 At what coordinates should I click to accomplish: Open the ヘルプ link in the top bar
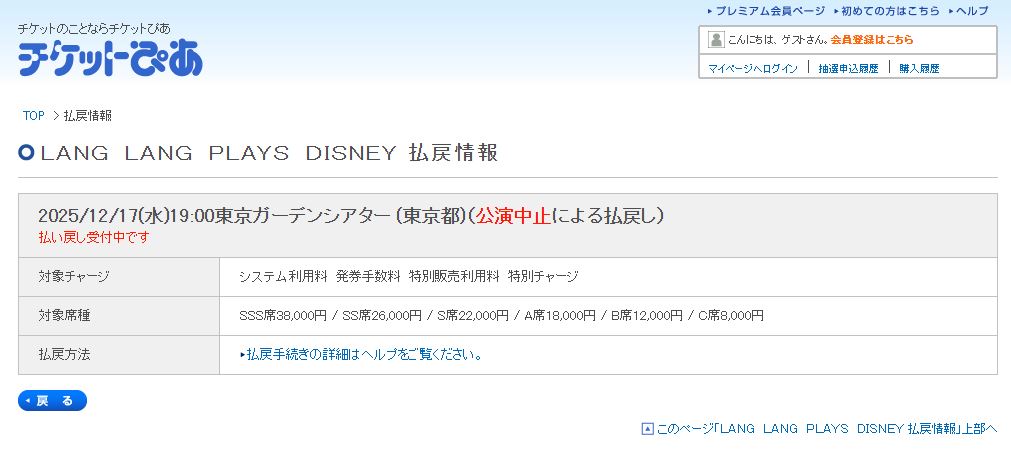coord(971,11)
